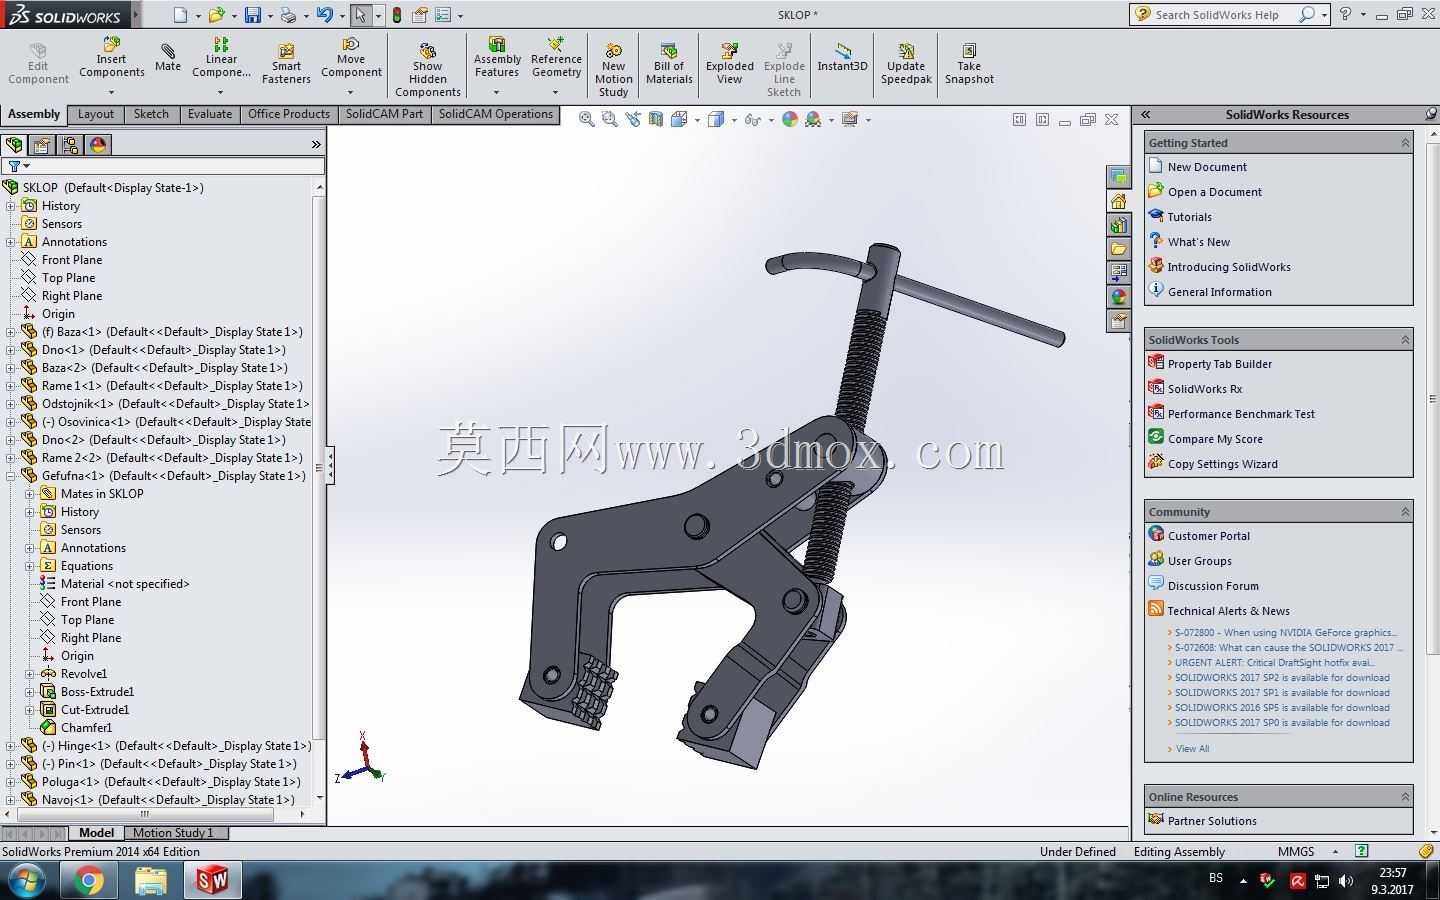Collapse the task pane with chevrons
1440x900 pixels.
click(1146, 115)
